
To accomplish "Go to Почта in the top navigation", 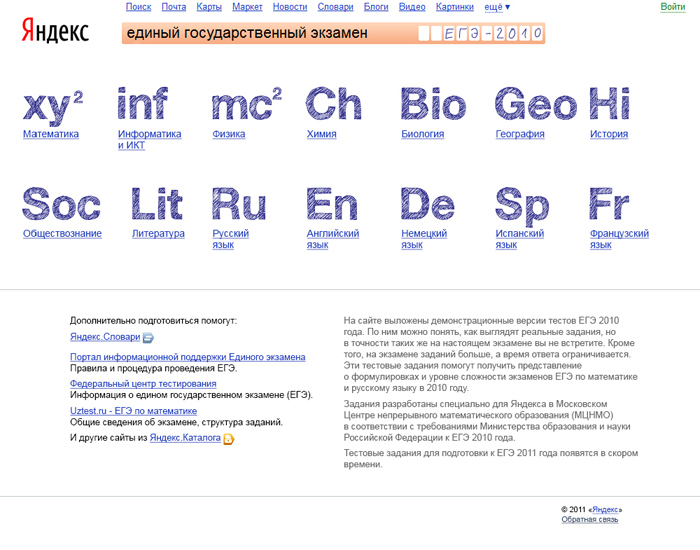I will (174, 7).
